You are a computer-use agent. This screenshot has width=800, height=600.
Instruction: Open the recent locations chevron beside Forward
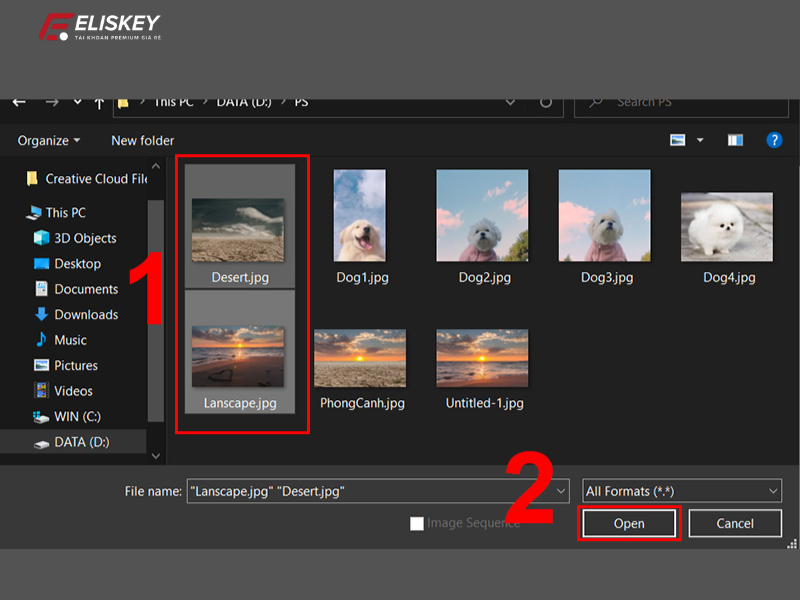[x=76, y=101]
